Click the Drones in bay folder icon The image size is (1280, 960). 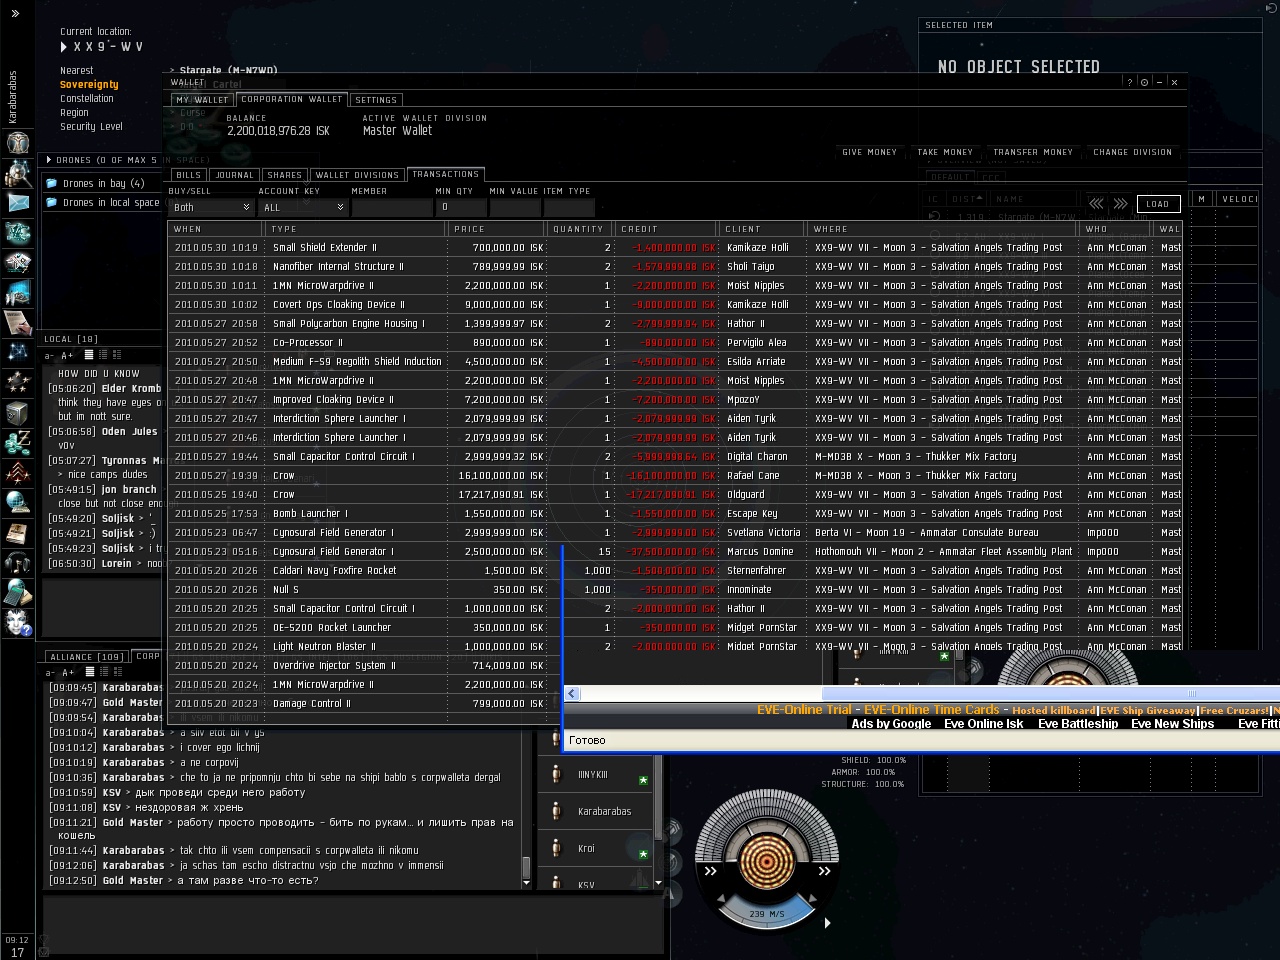tap(51, 183)
